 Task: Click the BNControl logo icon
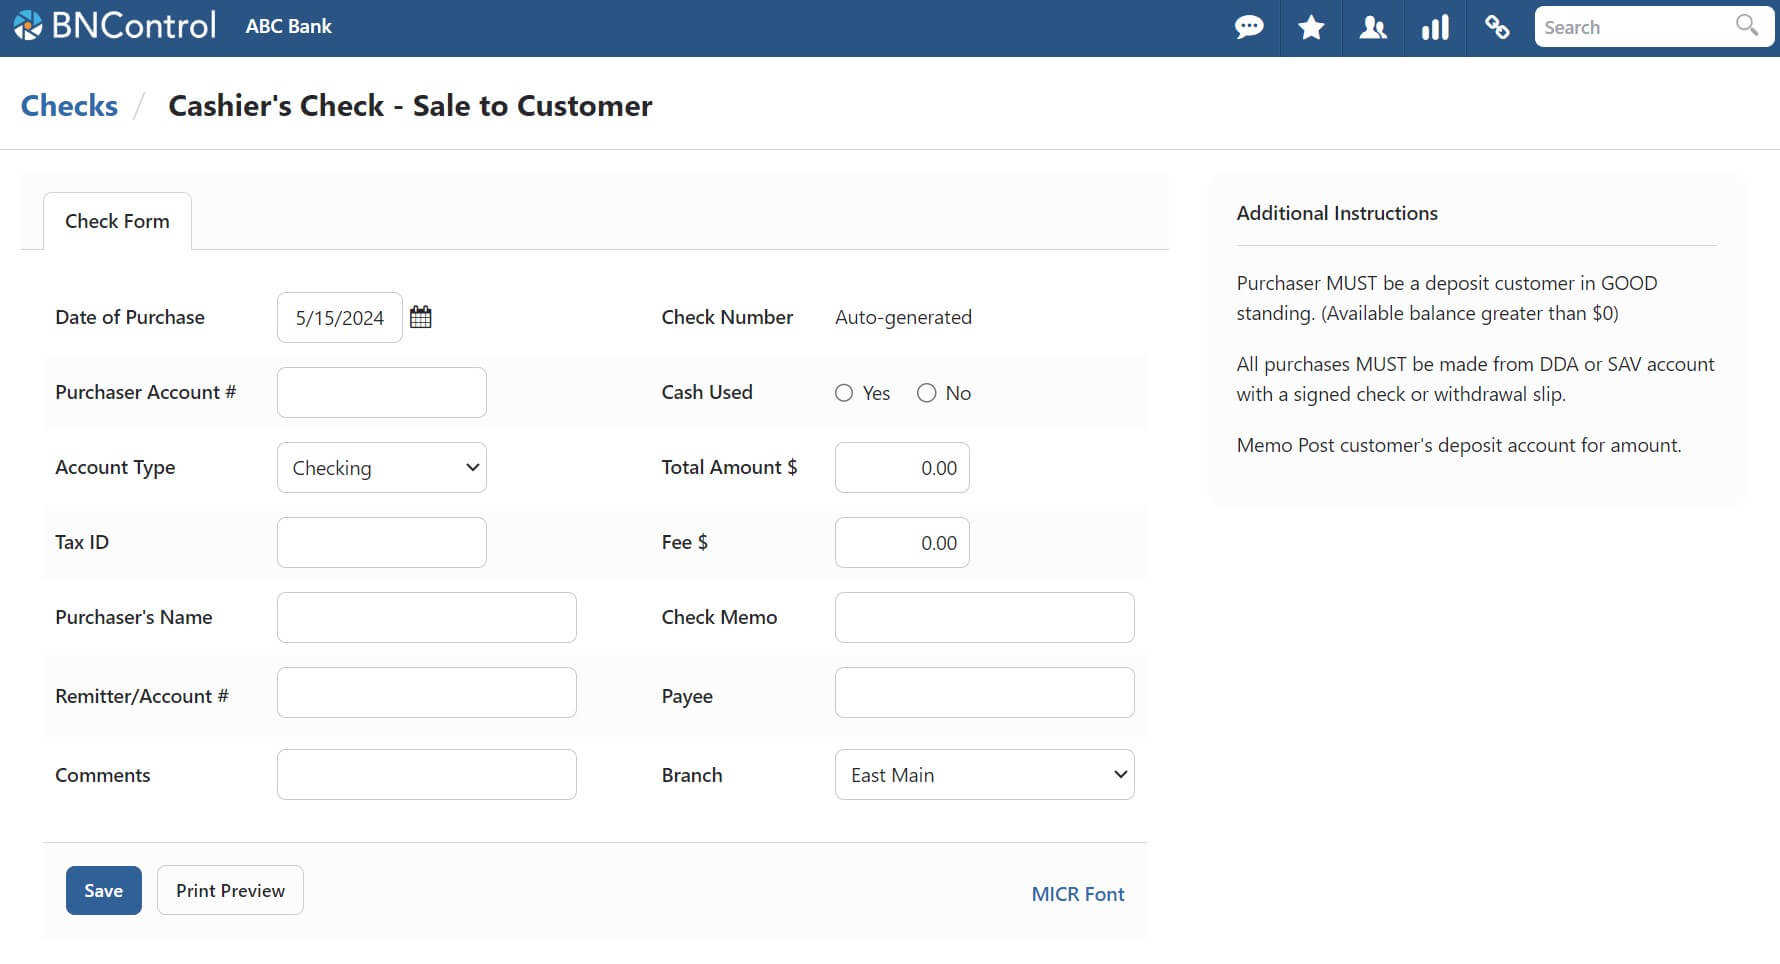pyautogui.click(x=28, y=26)
